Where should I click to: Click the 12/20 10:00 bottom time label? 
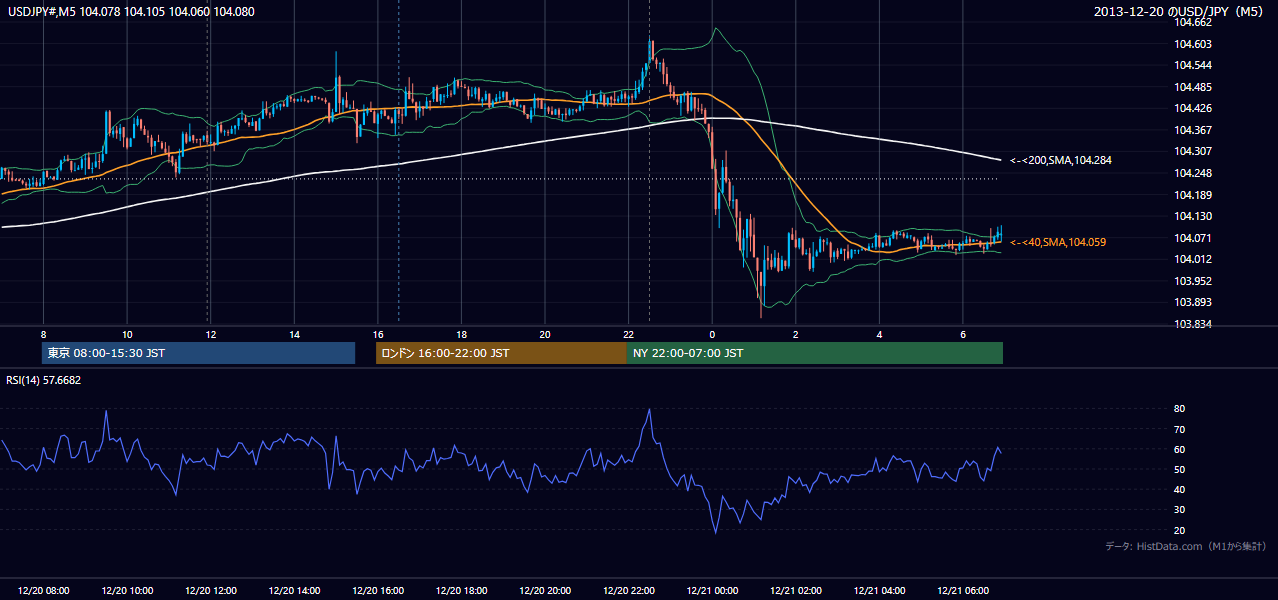pos(127,591)
